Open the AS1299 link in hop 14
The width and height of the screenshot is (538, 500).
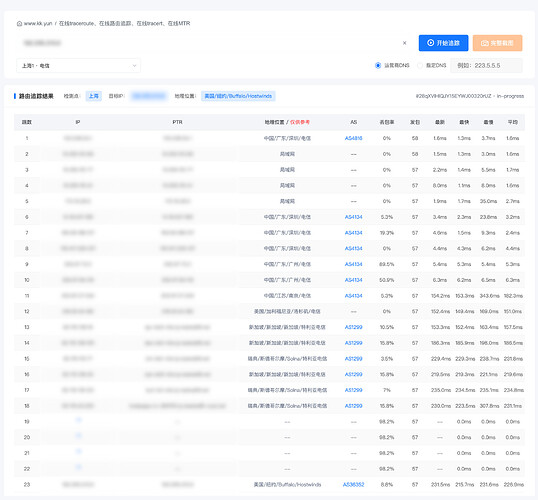point(353,343)
